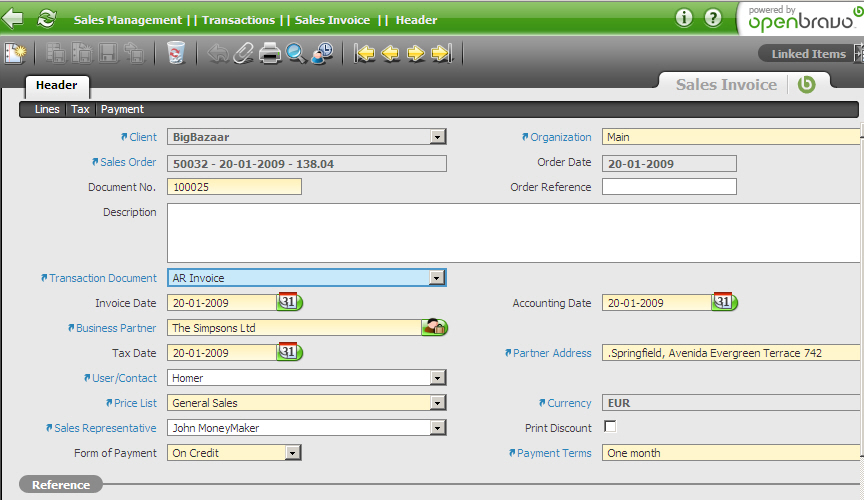This screenshot has width=864, height=500.
Task: Click the Save and new icon
Action: [82, 53]
